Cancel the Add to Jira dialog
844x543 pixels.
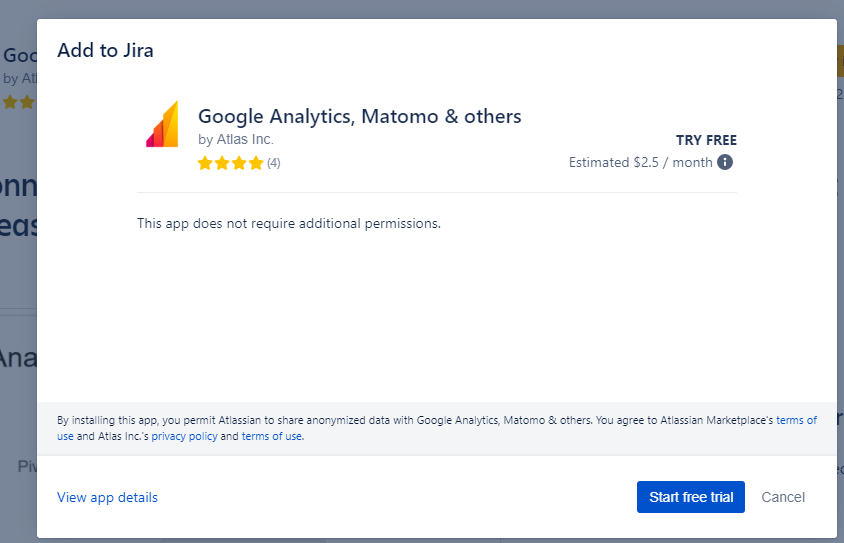click(x=783, y=497)
